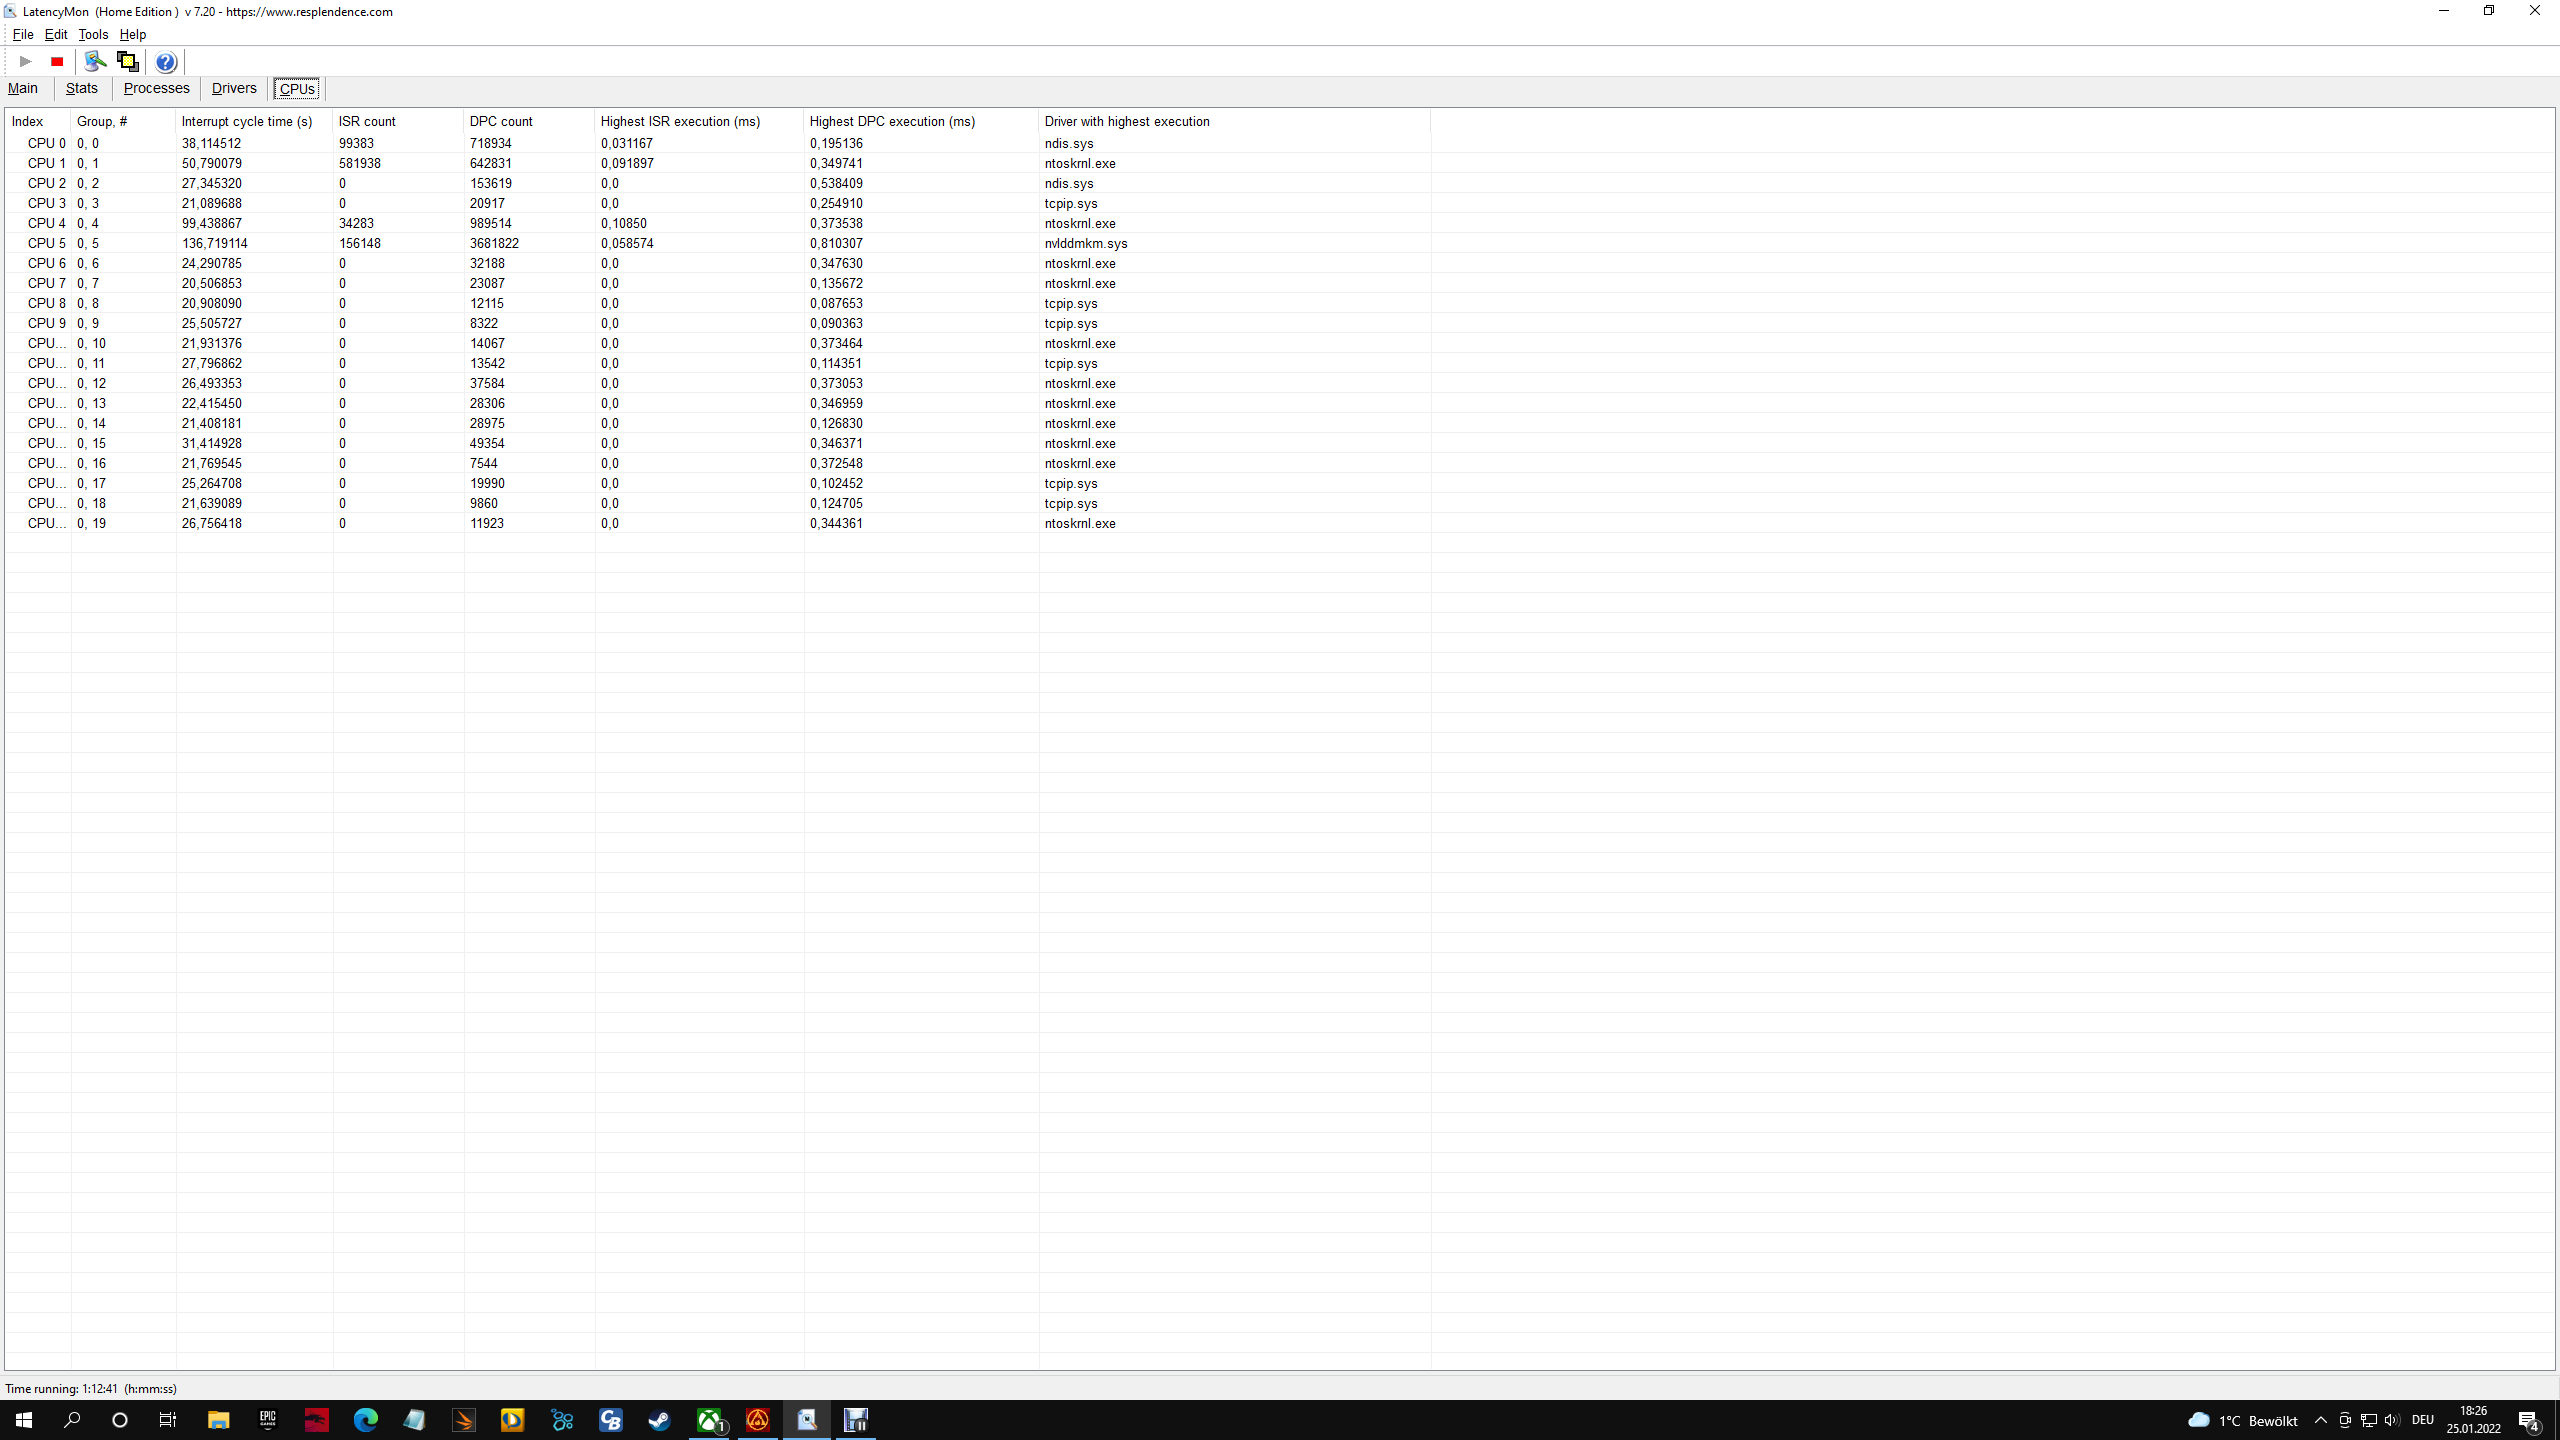Switch to the Drivers tab

[234, 88]
